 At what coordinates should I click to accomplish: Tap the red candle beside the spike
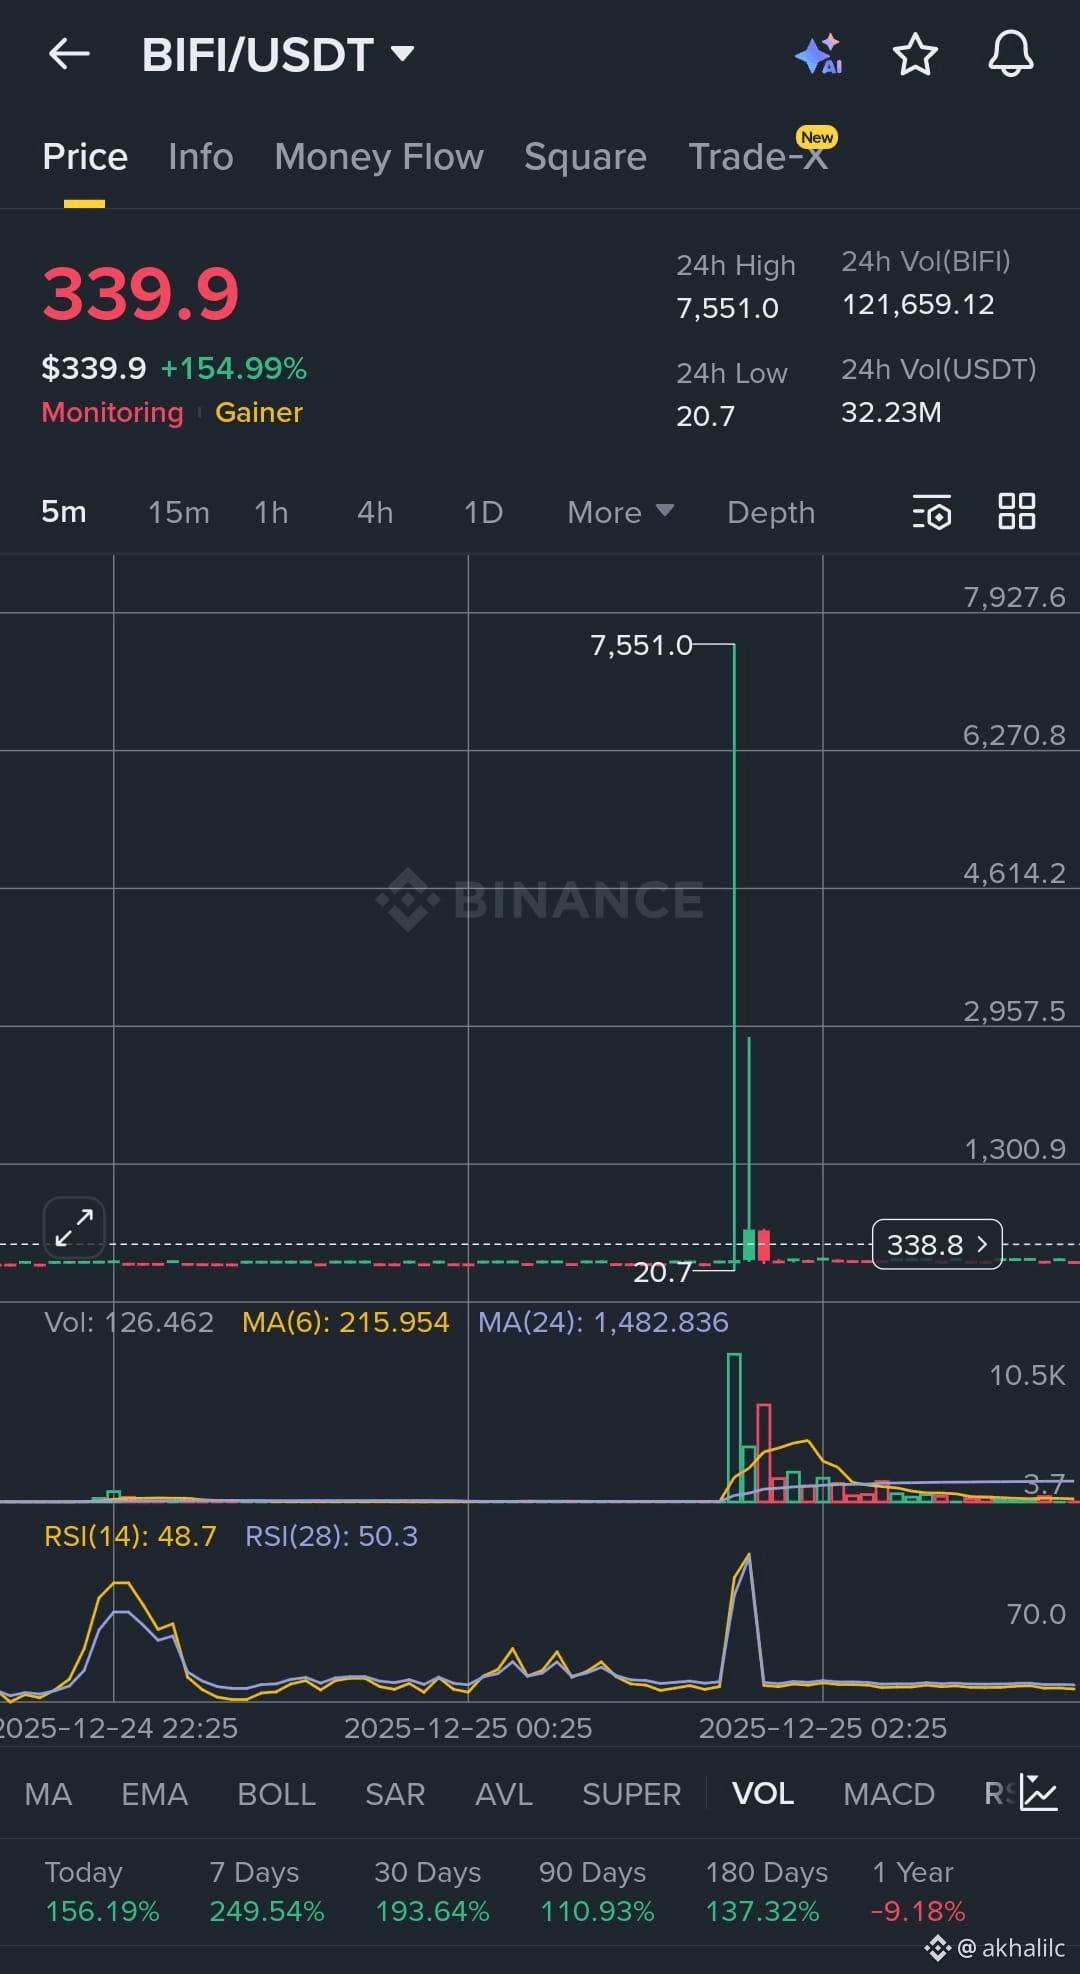tap(764, 1245)
